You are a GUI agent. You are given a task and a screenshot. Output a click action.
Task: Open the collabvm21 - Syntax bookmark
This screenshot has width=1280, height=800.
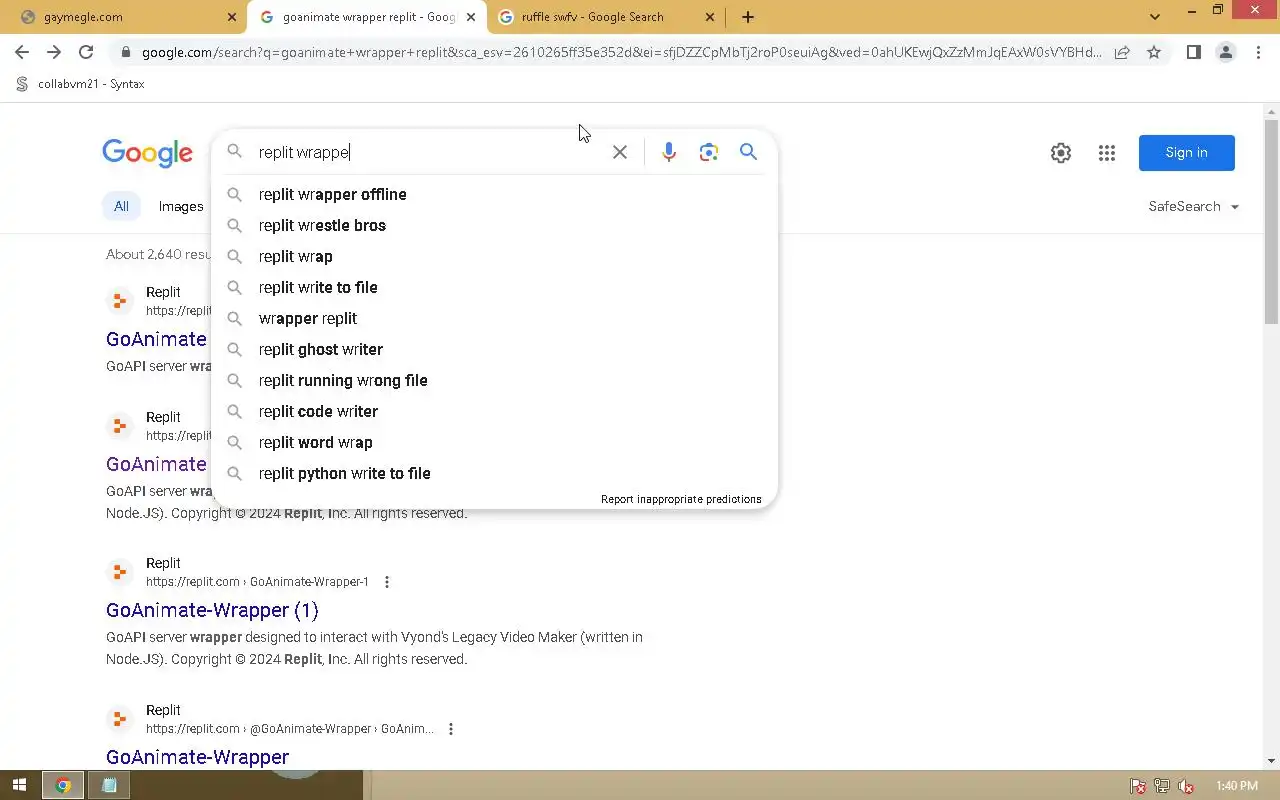81,84
